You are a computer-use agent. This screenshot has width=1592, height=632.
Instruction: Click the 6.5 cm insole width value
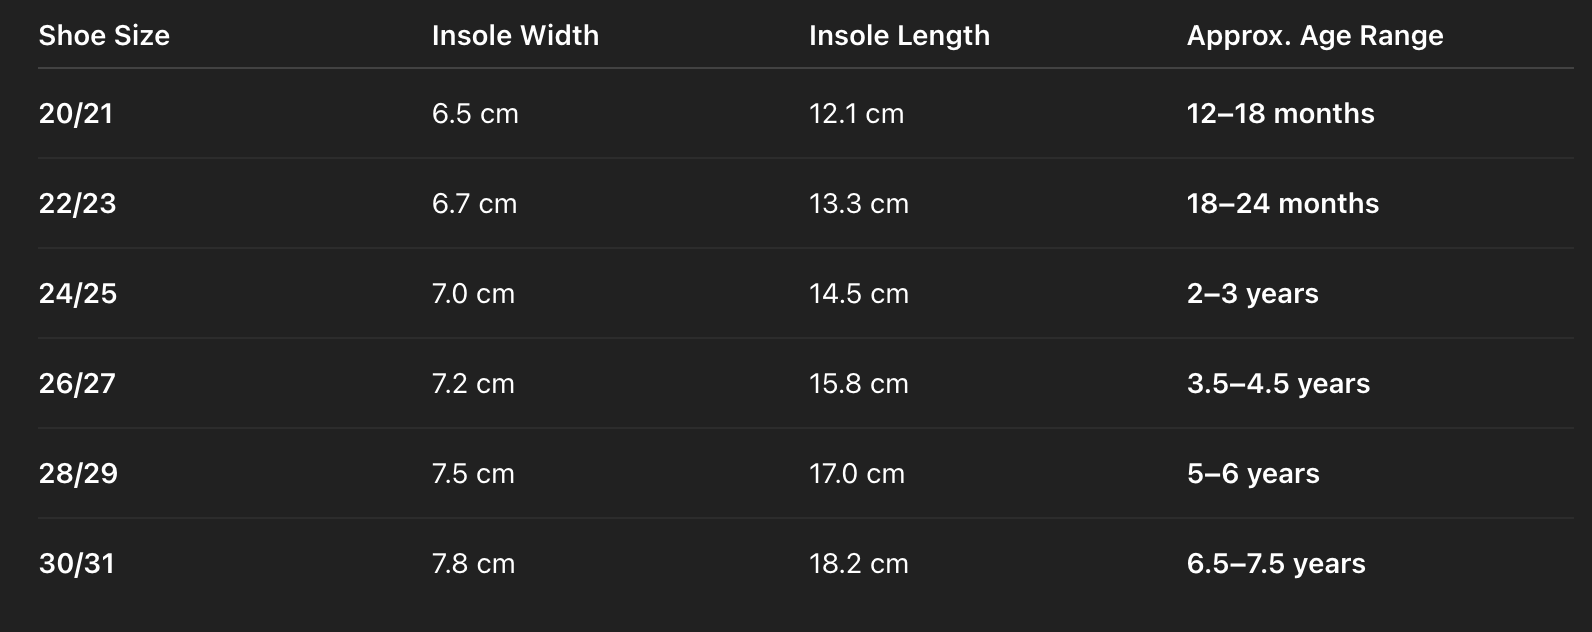475,114
